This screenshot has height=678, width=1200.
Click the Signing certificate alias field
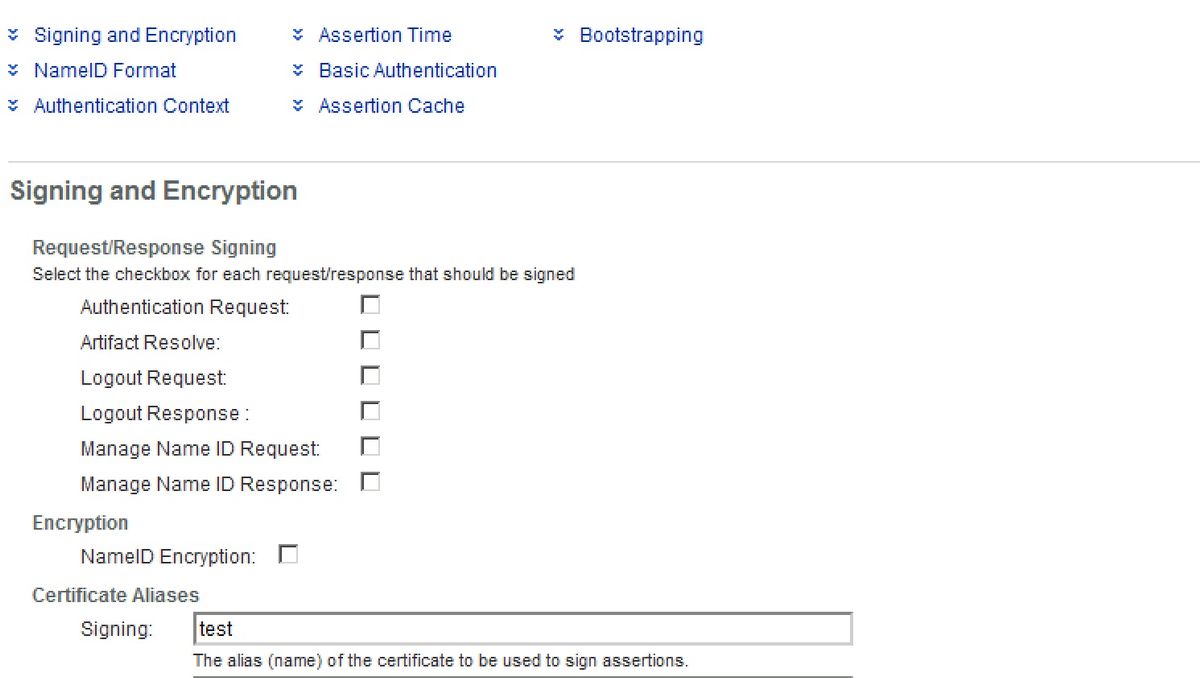coord(520,628)
